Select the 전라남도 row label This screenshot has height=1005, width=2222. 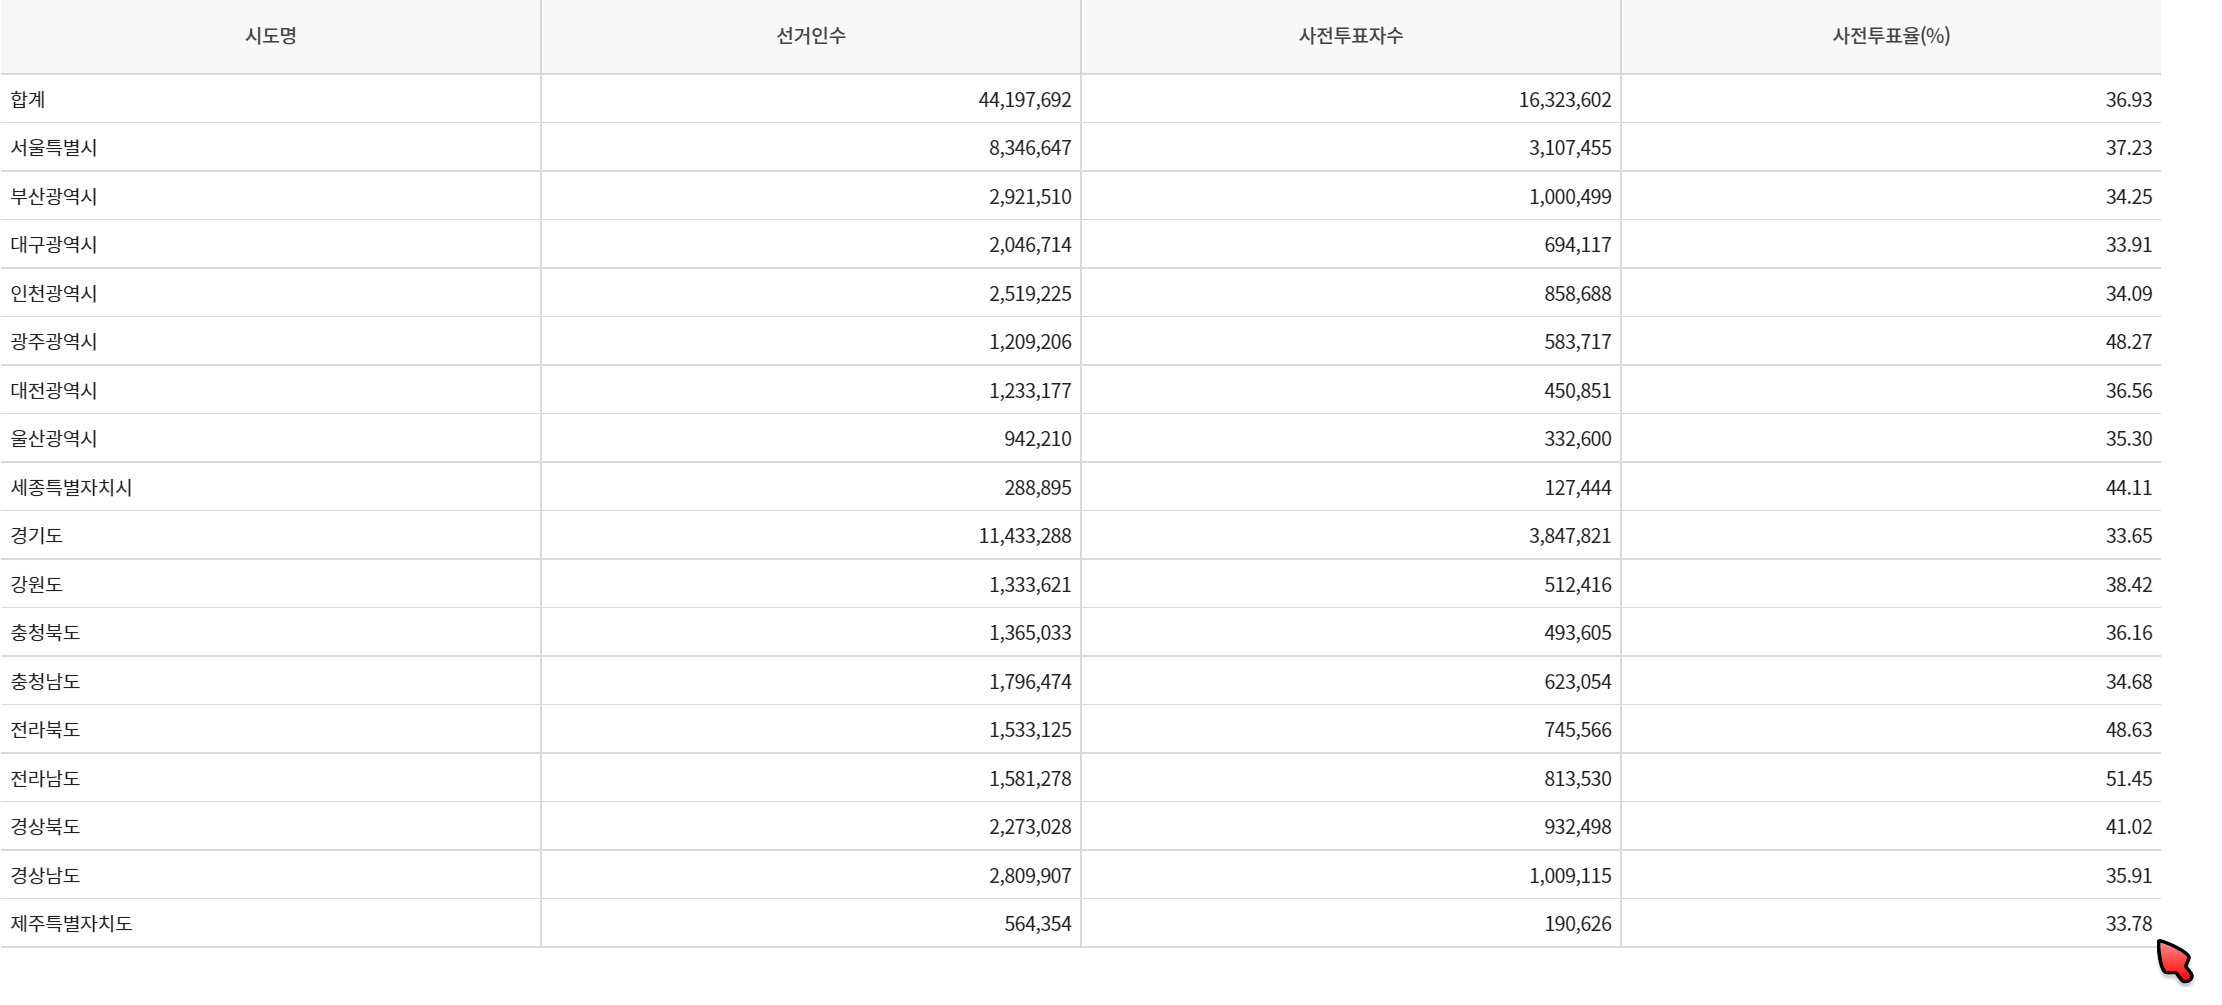(x=45, y=778)
